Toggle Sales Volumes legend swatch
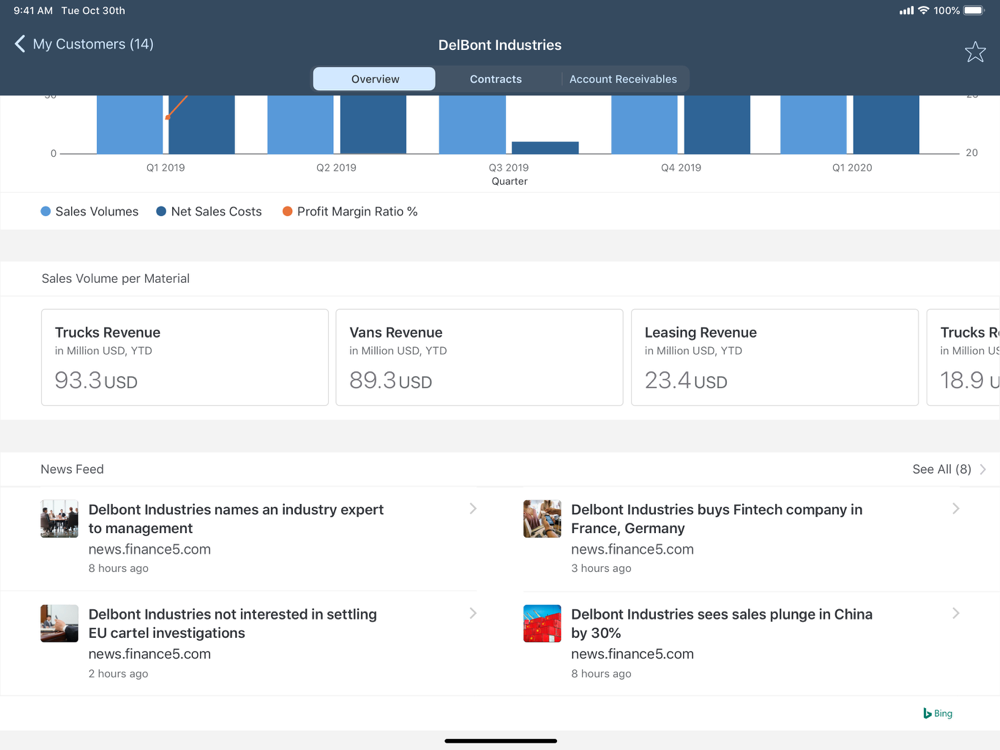This screenshot has height=750, width=1000. (45, 211)
